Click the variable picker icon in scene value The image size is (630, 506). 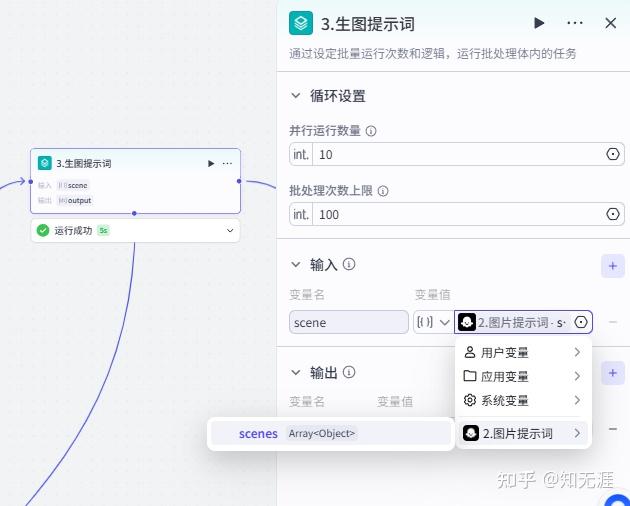(x=581, y=322)
